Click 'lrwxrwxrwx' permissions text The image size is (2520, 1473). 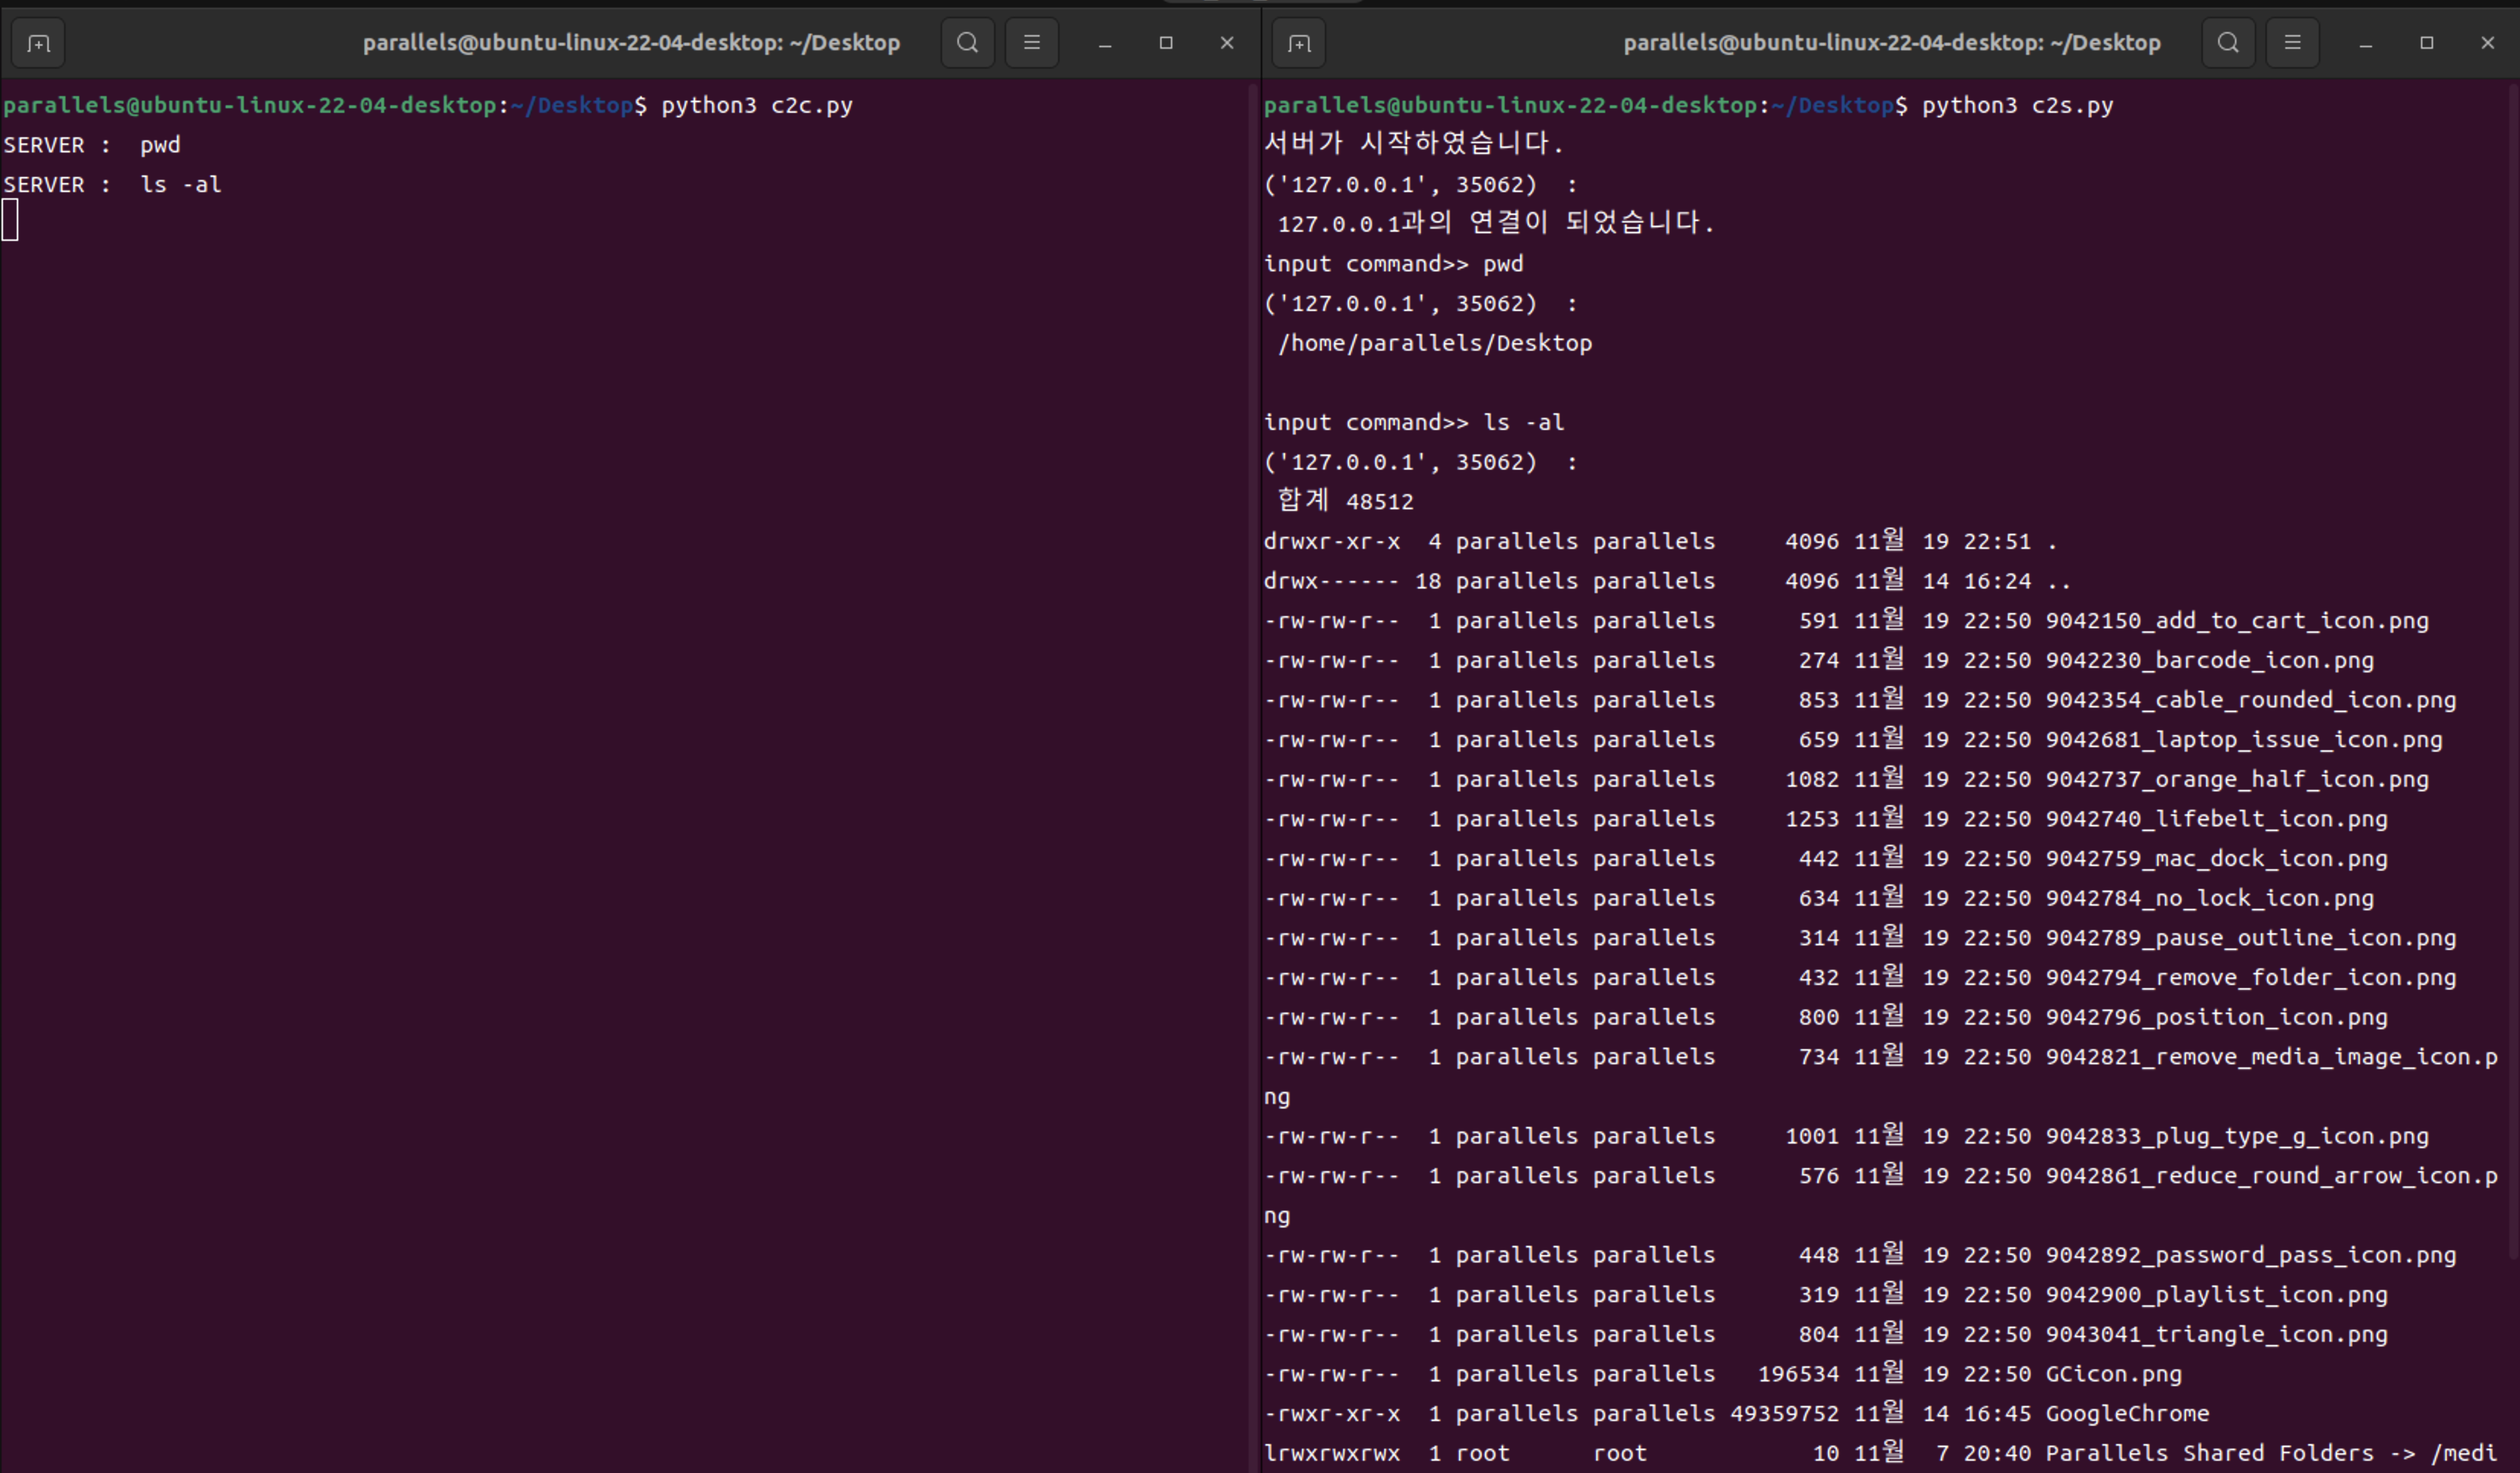click(x=1332, y=1453)
